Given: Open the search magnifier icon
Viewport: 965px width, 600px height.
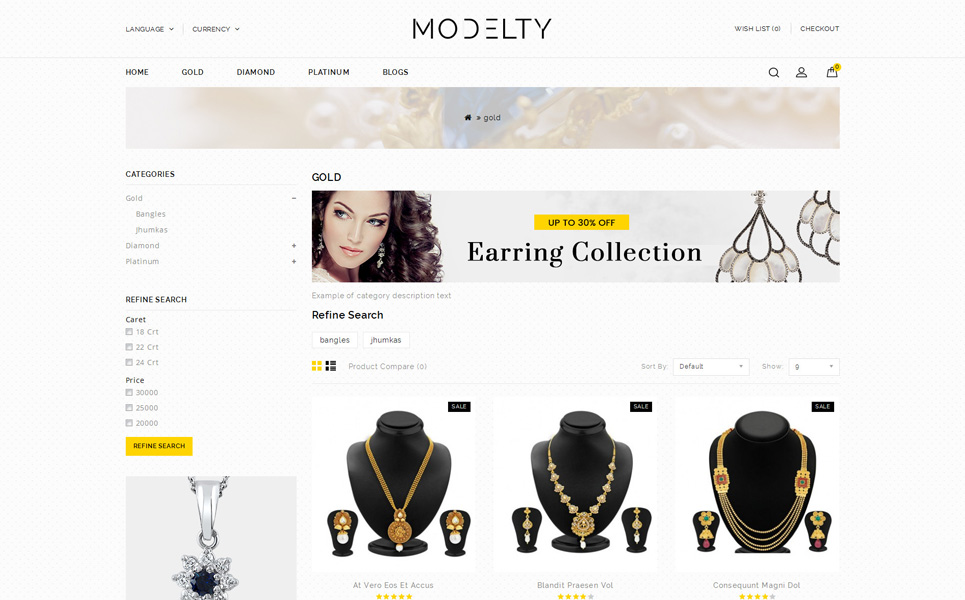Looking at the screenshot, I should (x=774, y=73).
